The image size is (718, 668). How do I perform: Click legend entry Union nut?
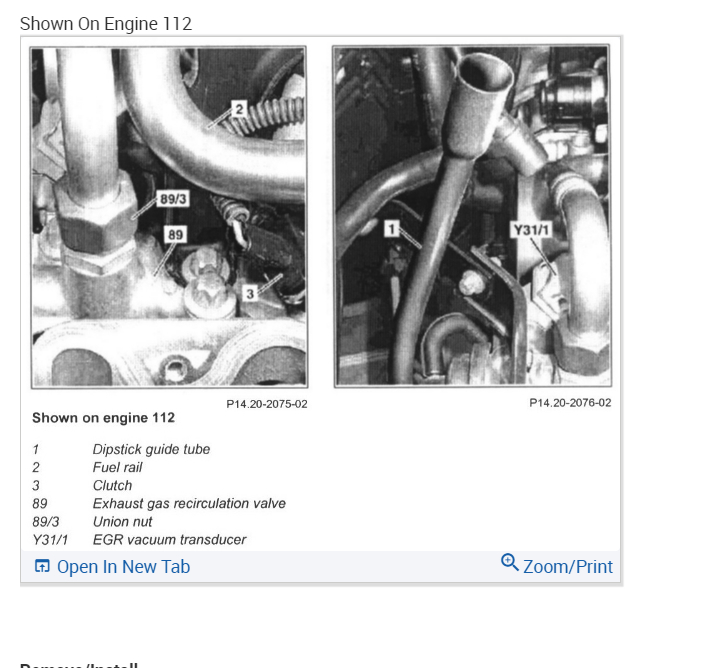pos(122,521)
